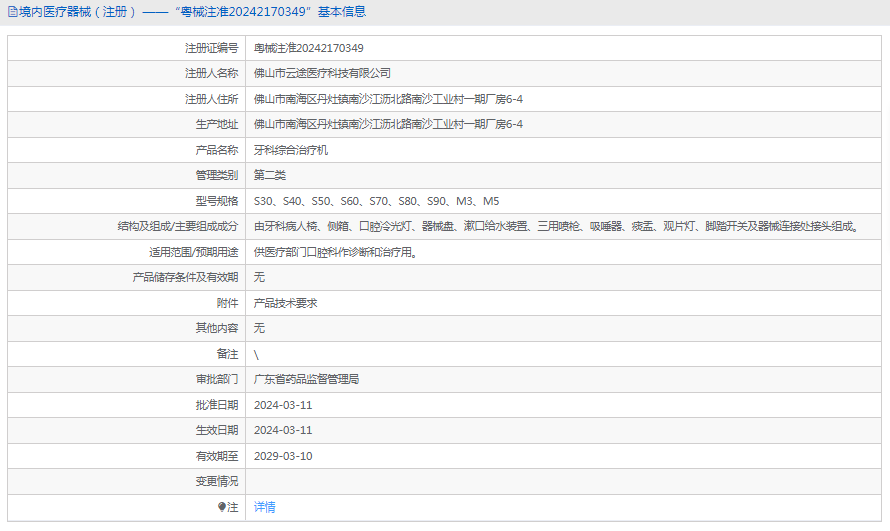The height and width of the screenshot is (531, 890).
Task: Click the 适用范围/预期用途 description text
Action: (x=336, y=252)
